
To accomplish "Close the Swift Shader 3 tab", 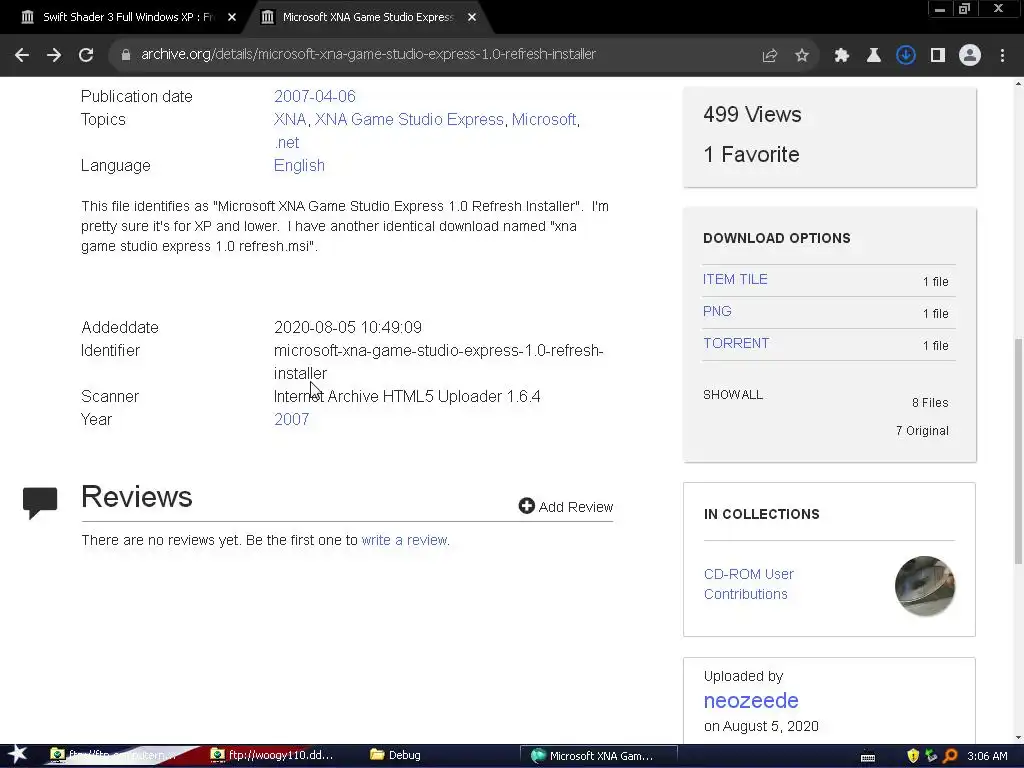I will coord(232,17).
